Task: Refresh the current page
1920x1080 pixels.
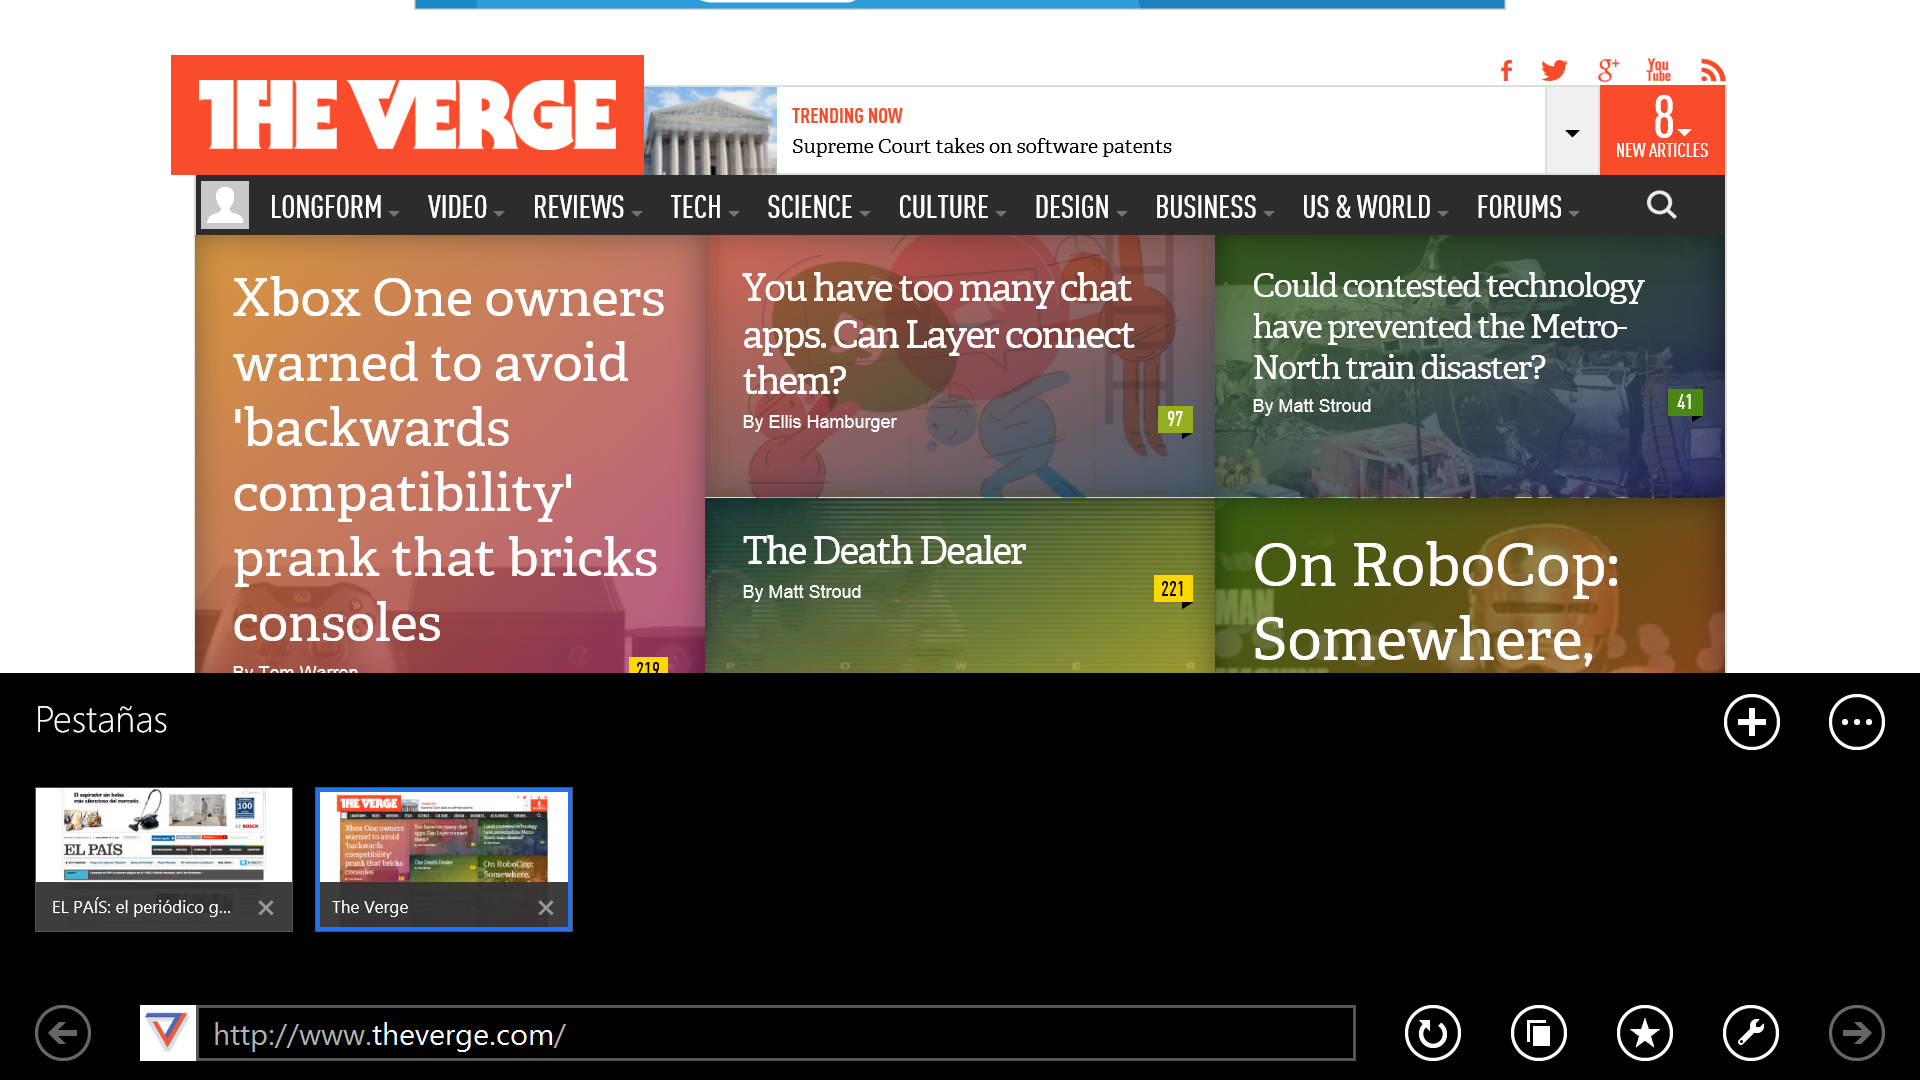Action: (x=1432, y=1033)
